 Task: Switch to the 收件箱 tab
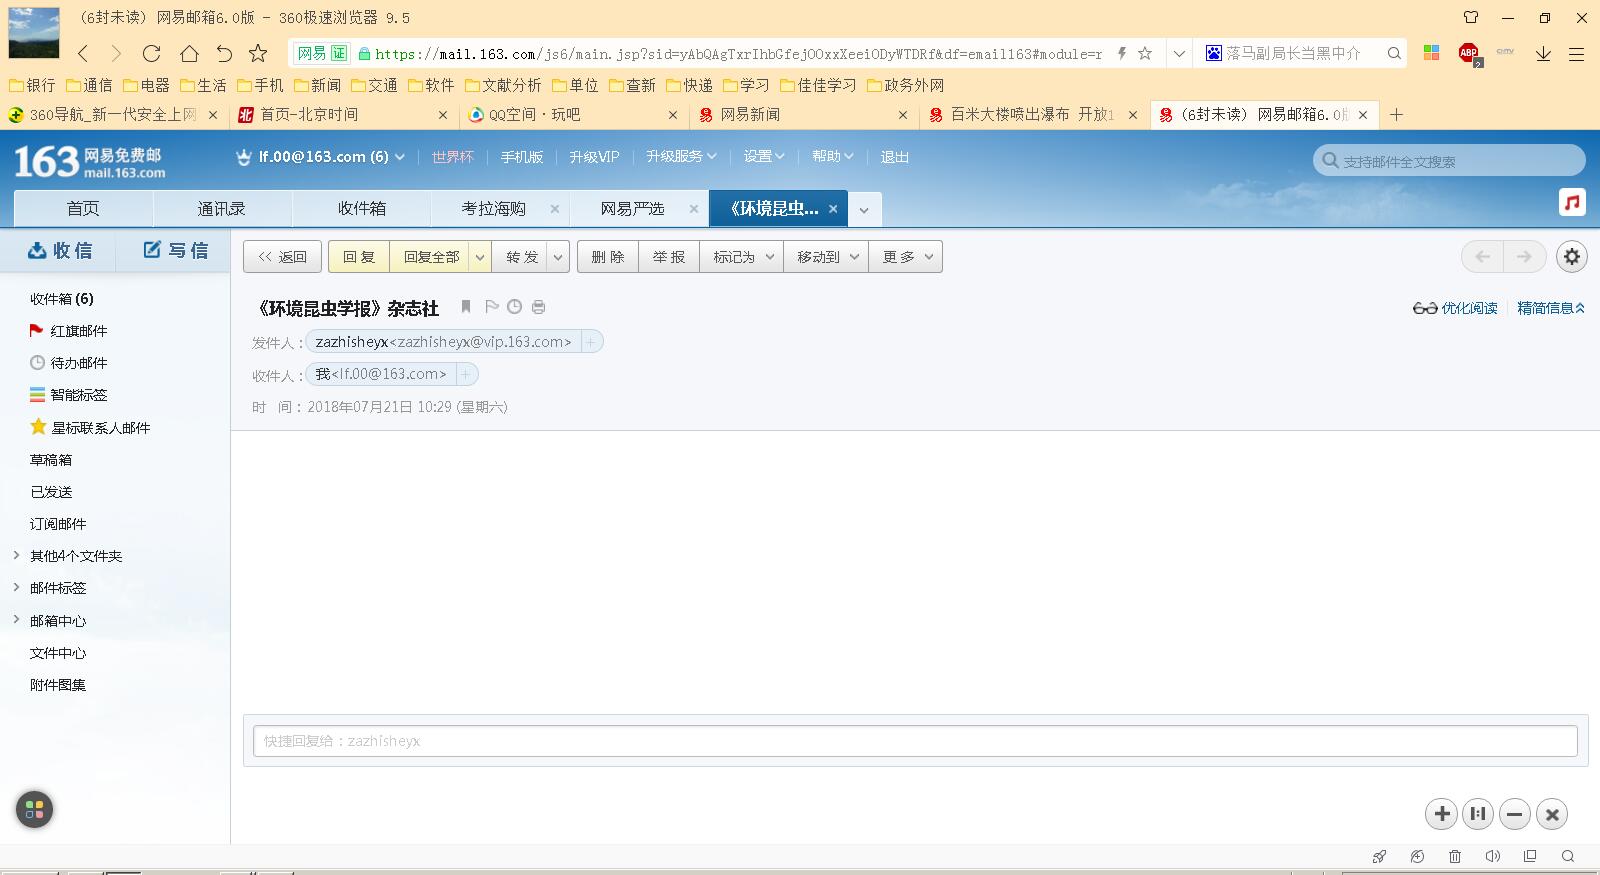(x=361, y=208)
